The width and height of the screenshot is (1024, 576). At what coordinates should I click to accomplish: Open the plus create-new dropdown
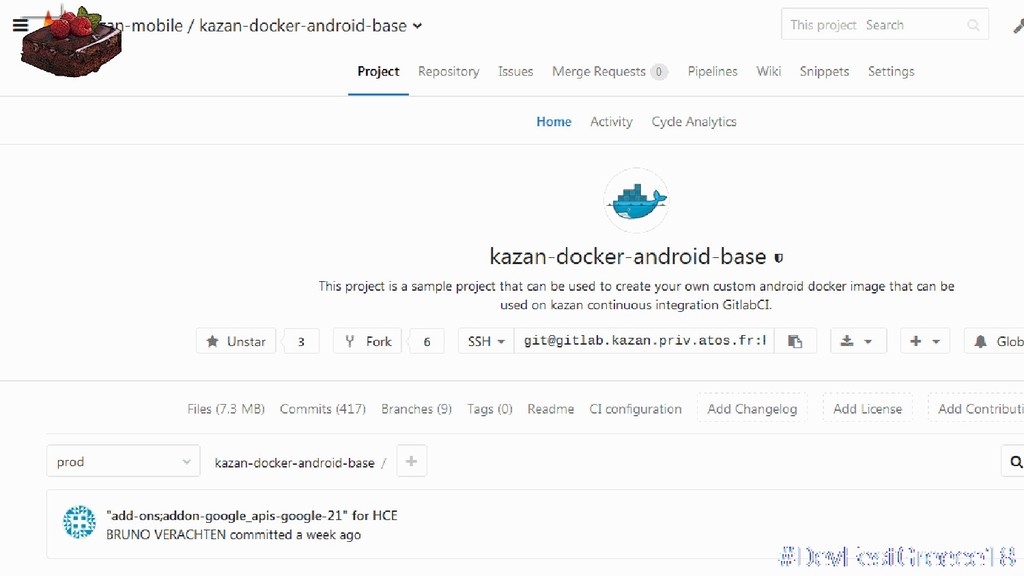coord(925,341)
